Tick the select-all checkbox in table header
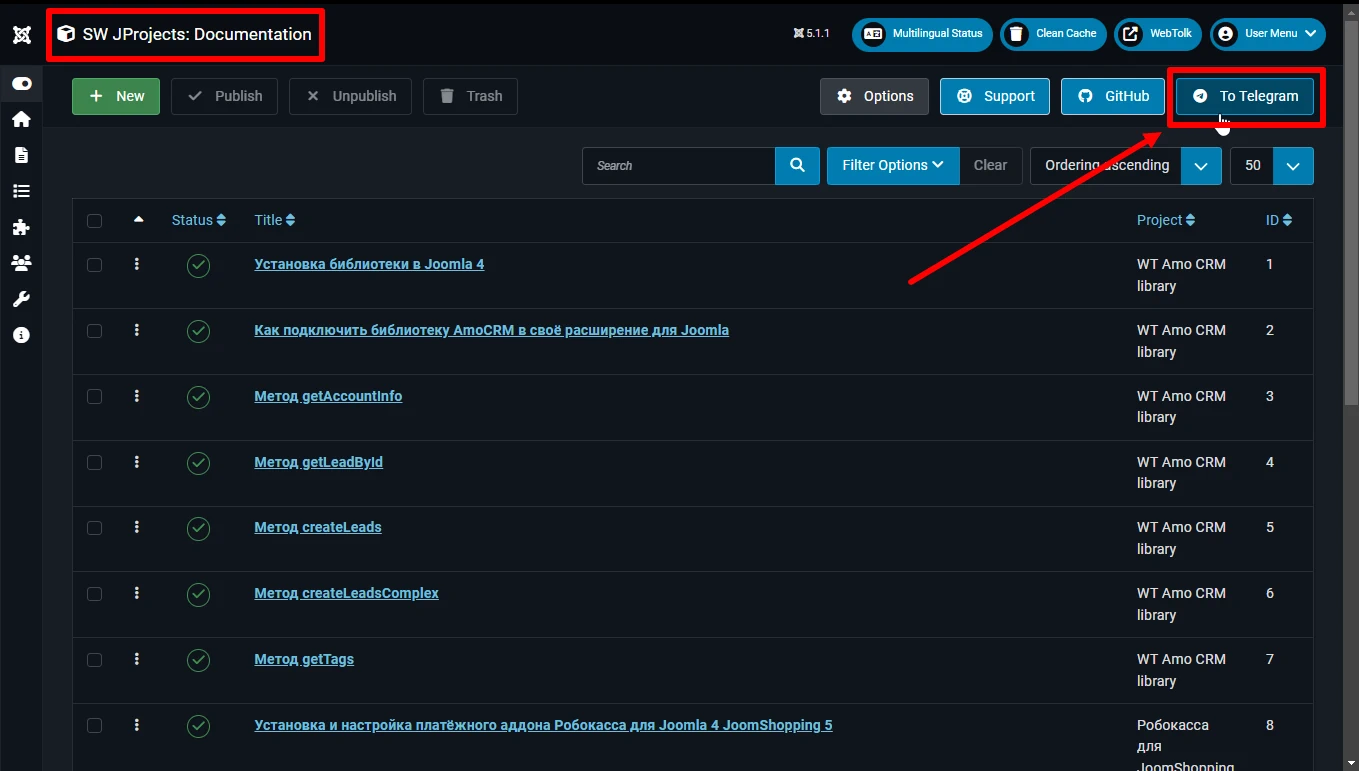This screenshot has width=1359, height=771. (x=94, y=221)
